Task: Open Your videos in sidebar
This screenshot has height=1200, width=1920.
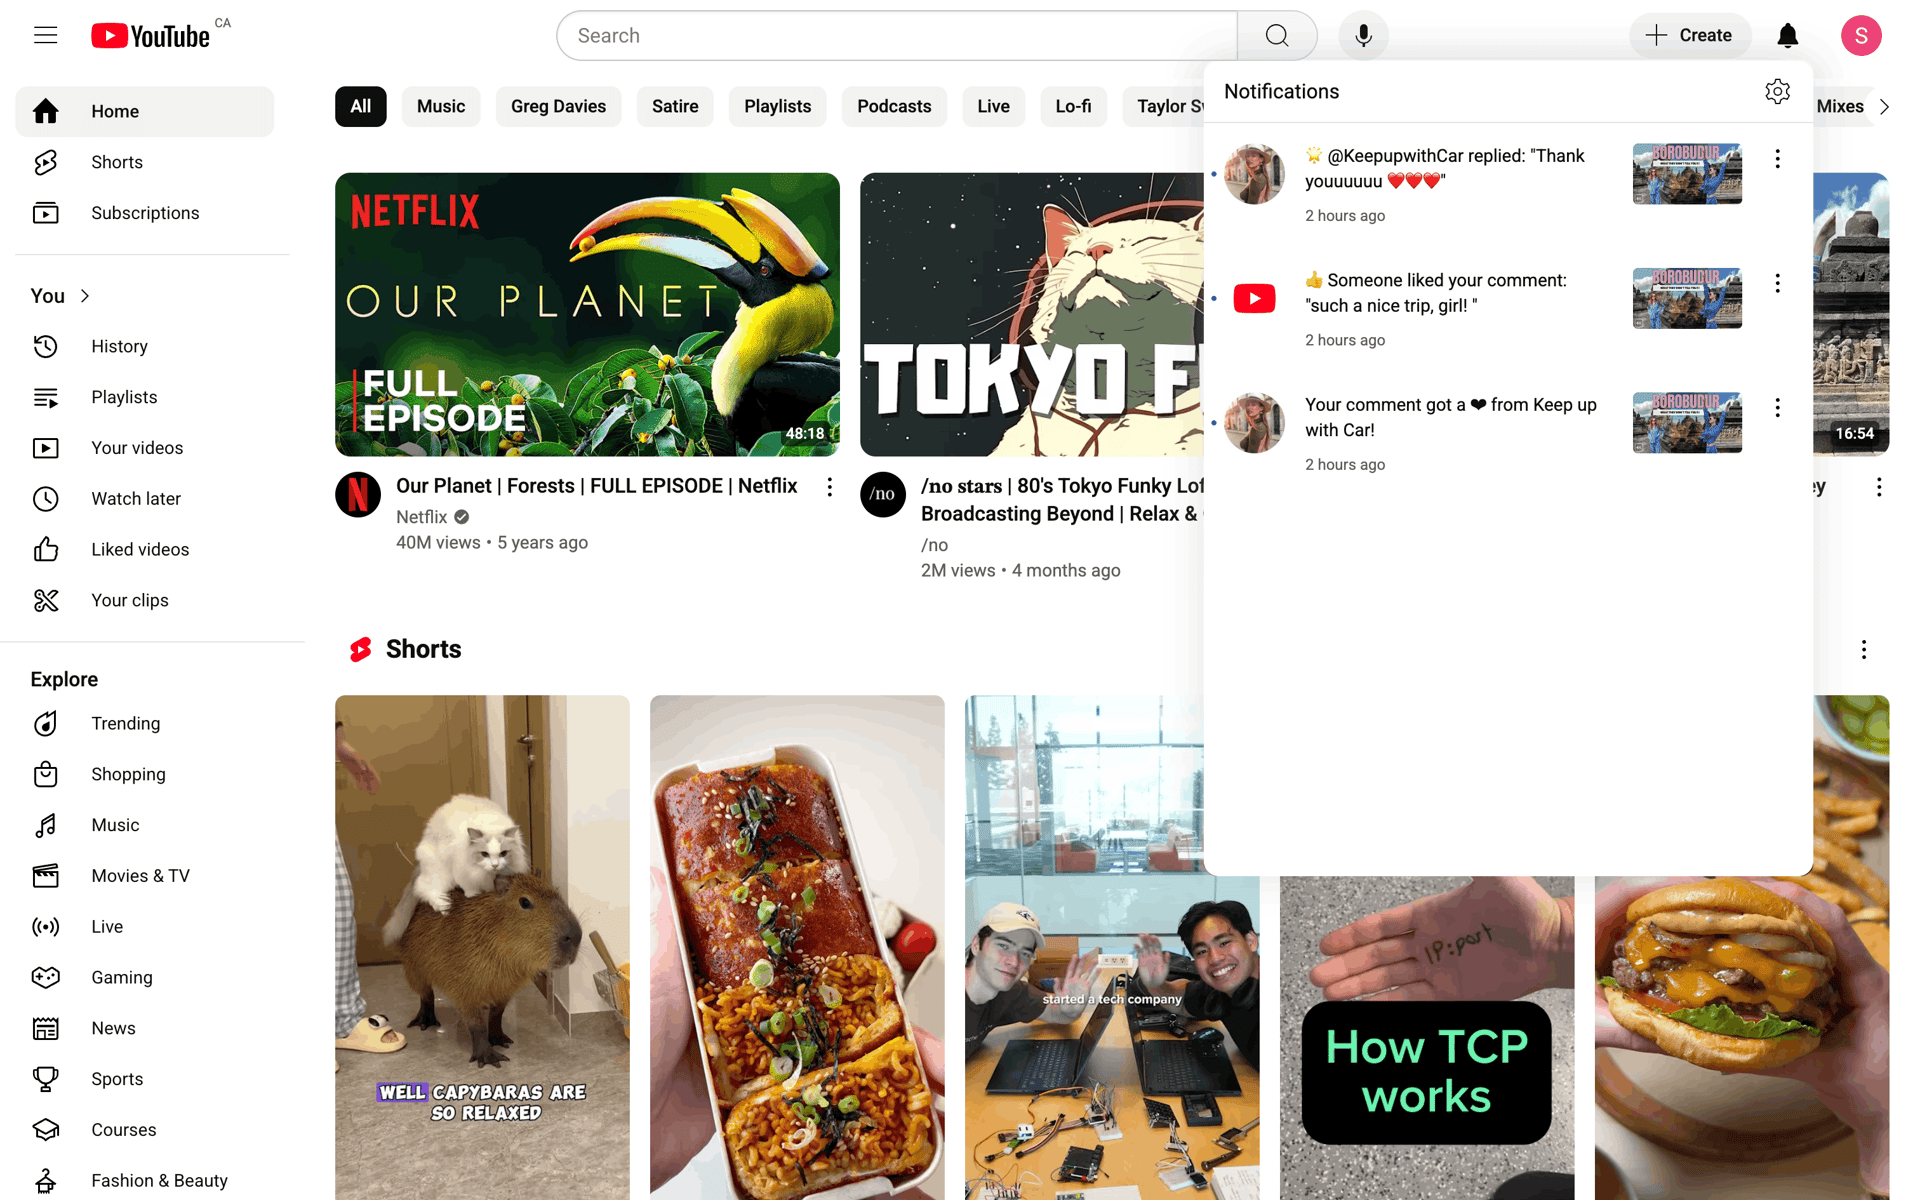Action: pyautogui.click(x=145, y=448)
